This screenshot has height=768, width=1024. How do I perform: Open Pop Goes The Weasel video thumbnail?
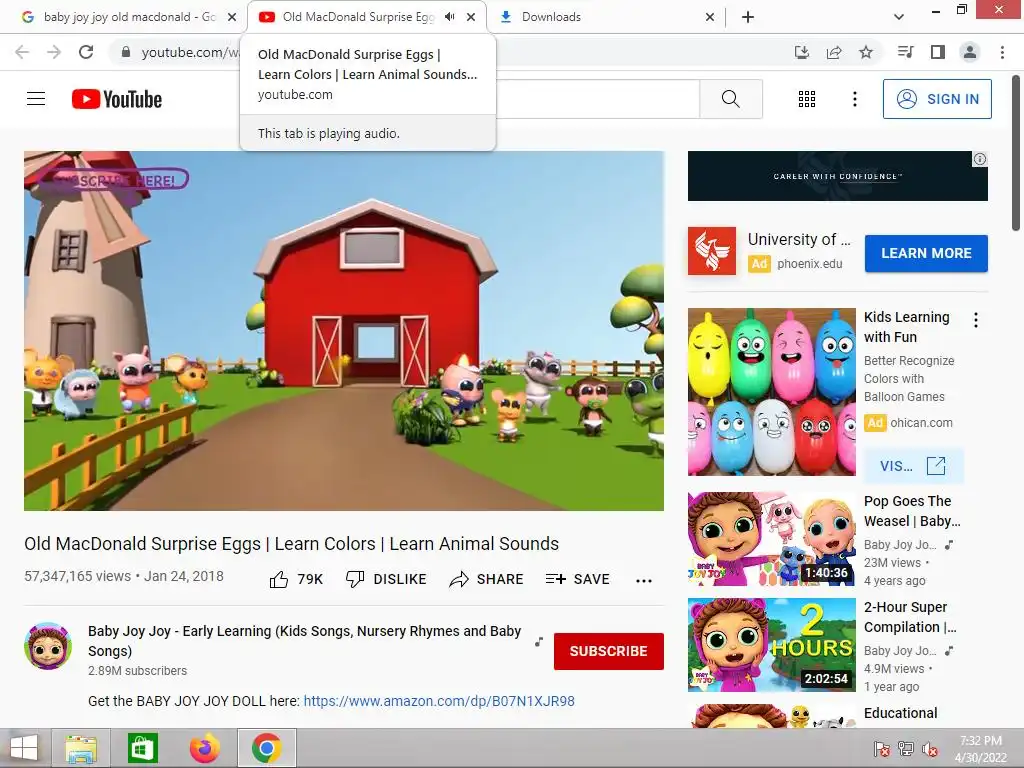(x=771, y=539)
